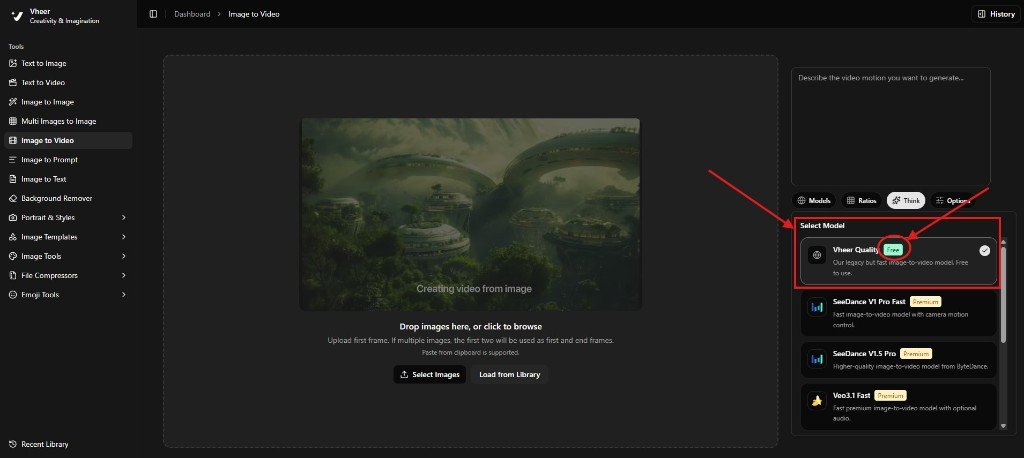Click the Background Remover sidebar icon

(12, 198)
